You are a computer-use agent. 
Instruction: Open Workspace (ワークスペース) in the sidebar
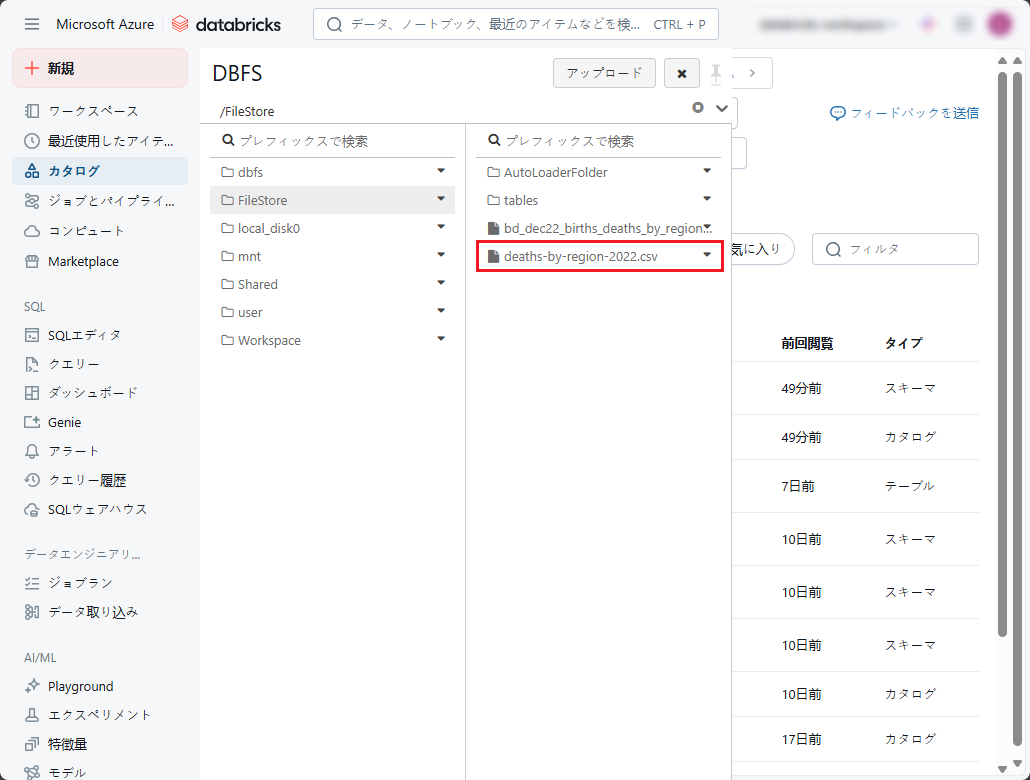click(93, 111)
